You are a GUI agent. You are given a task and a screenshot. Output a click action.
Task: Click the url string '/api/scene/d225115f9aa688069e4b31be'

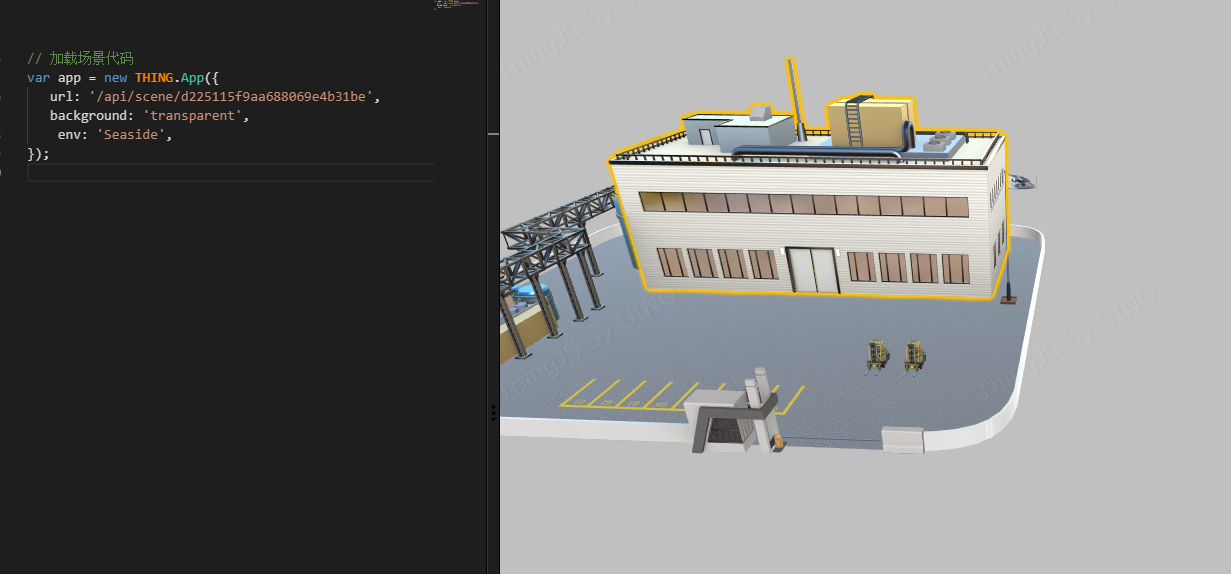231,96
